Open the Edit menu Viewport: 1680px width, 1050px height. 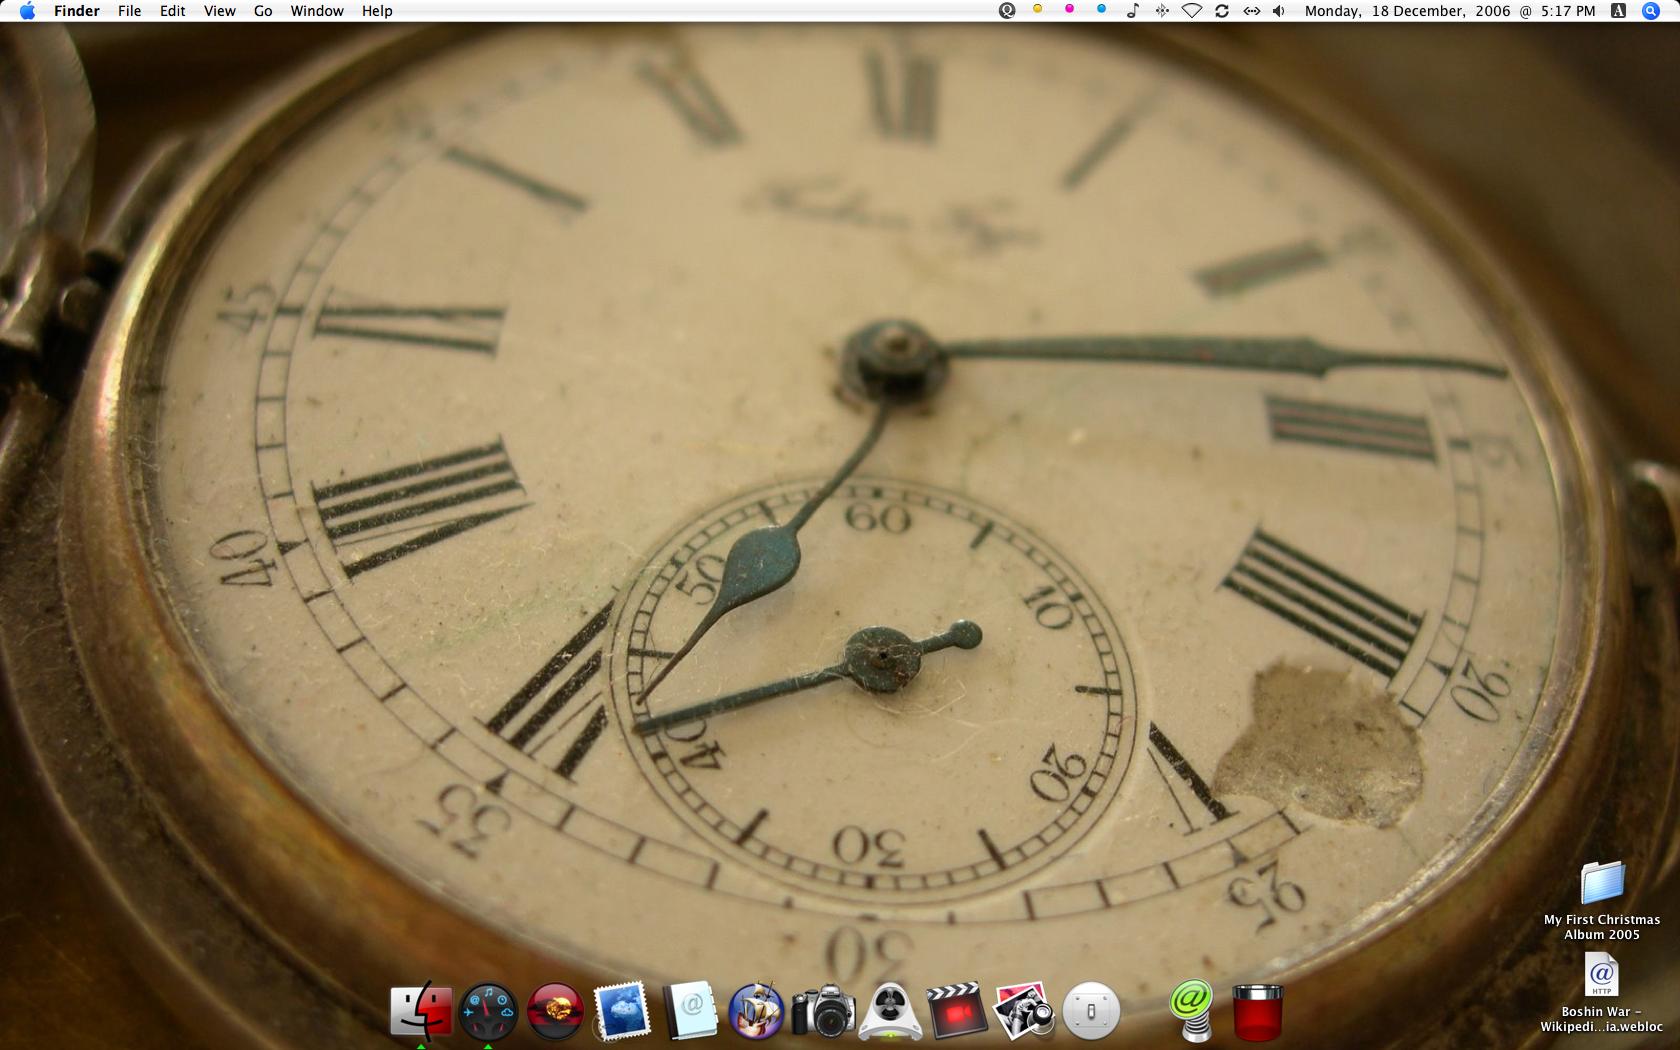[x=173, y=11]
